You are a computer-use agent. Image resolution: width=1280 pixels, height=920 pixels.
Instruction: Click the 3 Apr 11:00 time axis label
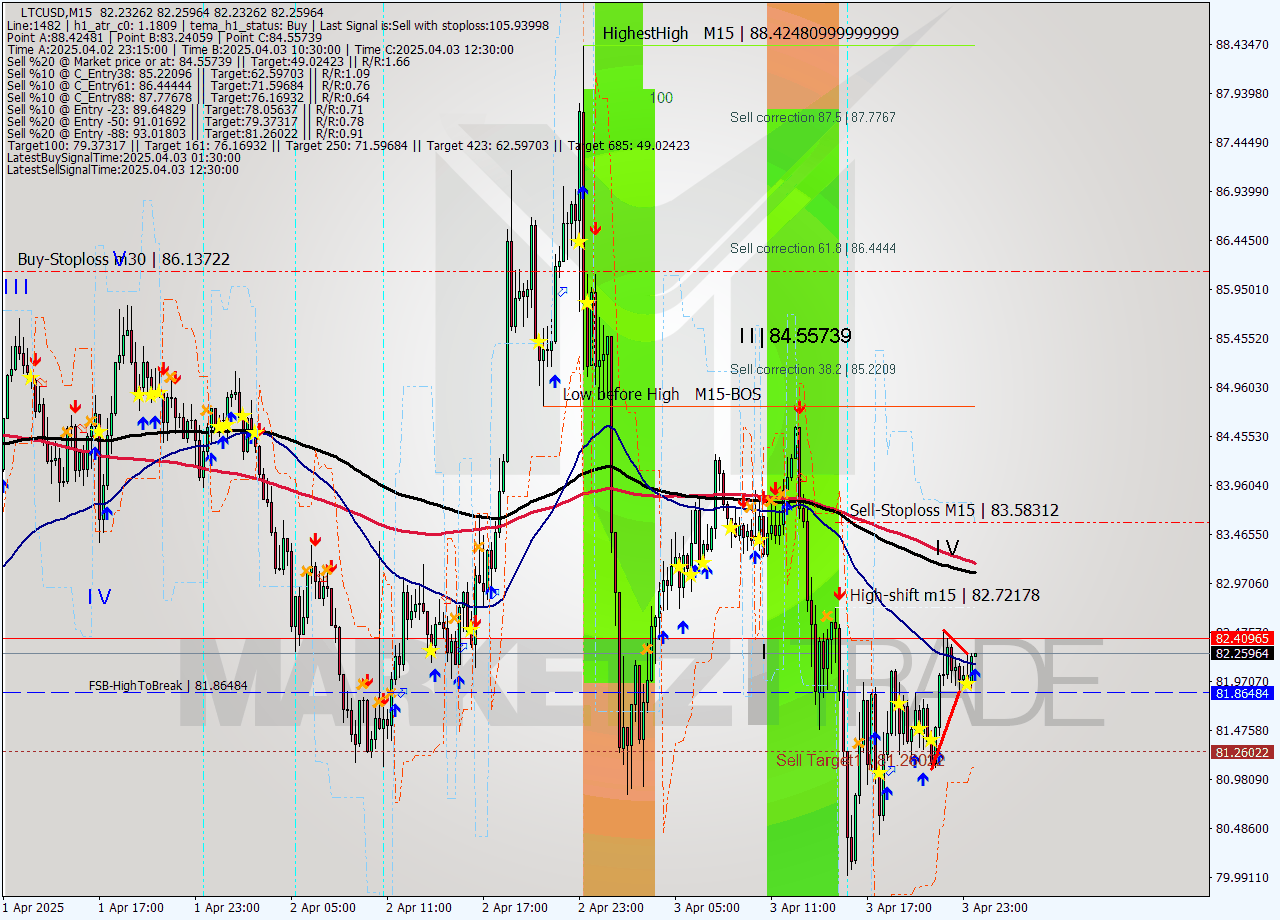click(800, 909)
